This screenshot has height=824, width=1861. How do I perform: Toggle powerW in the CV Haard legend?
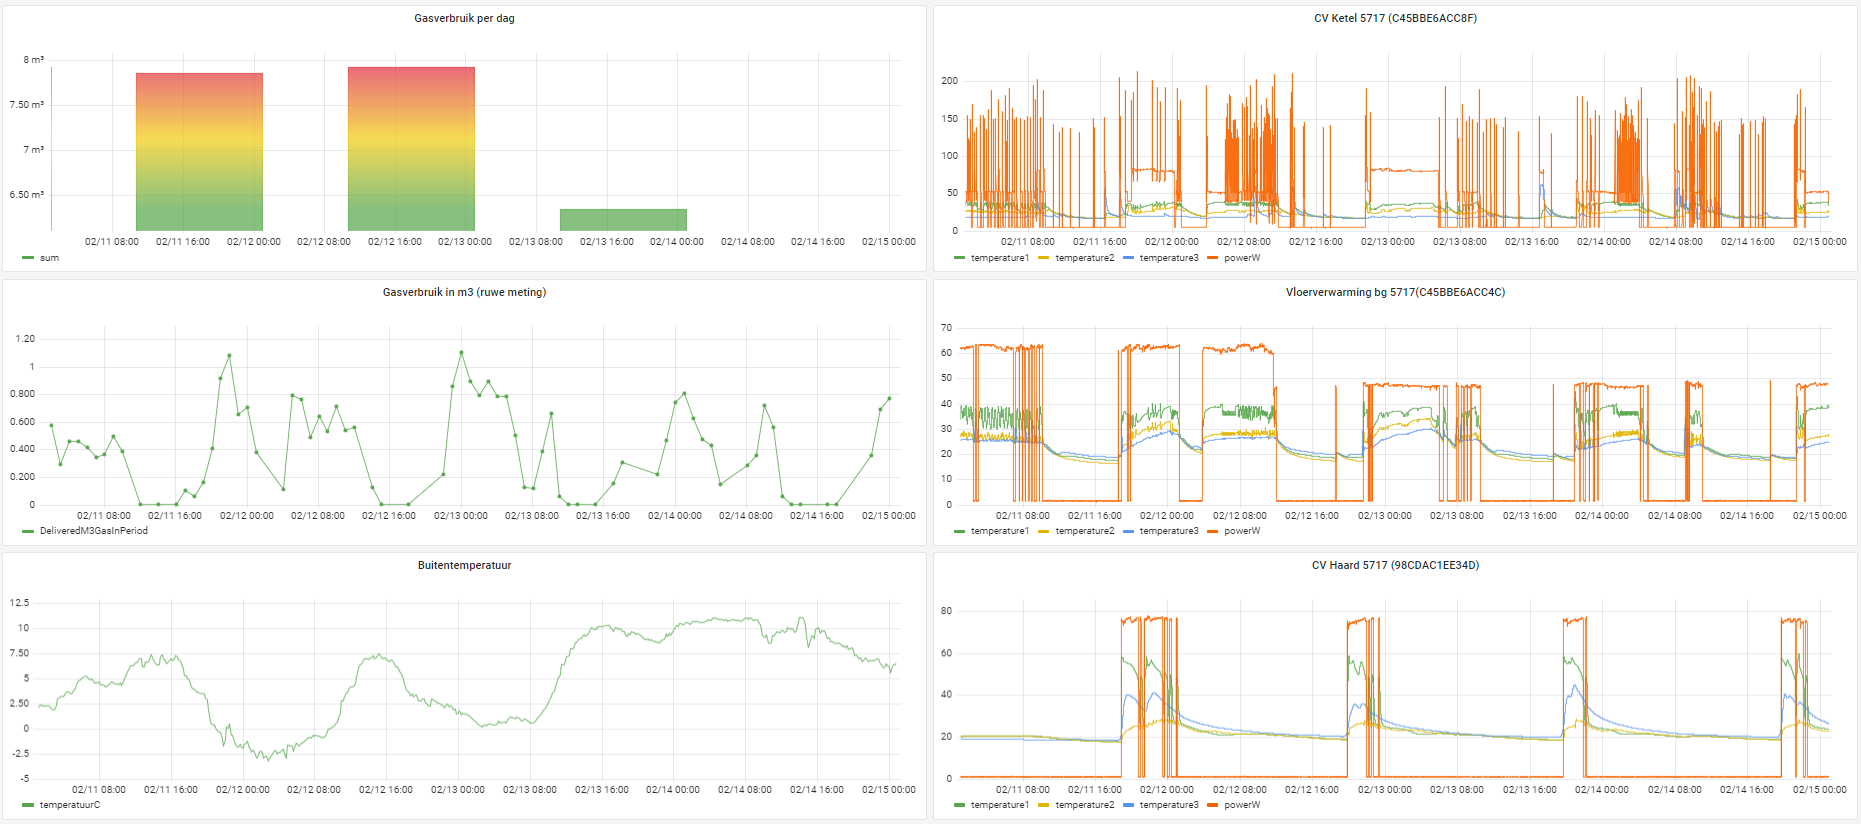coord(1242,805)
